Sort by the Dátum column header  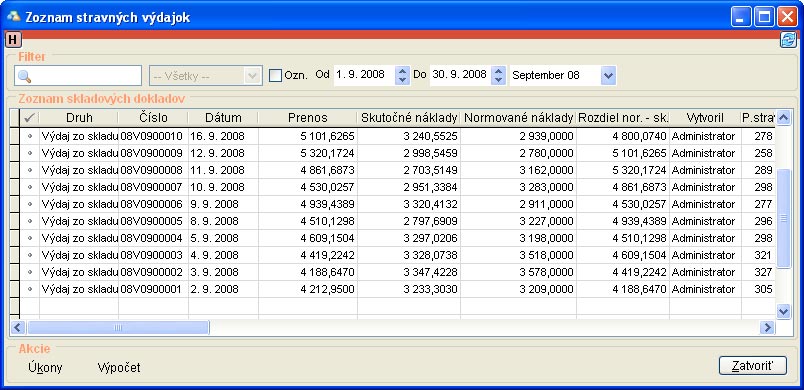(223, 118)
